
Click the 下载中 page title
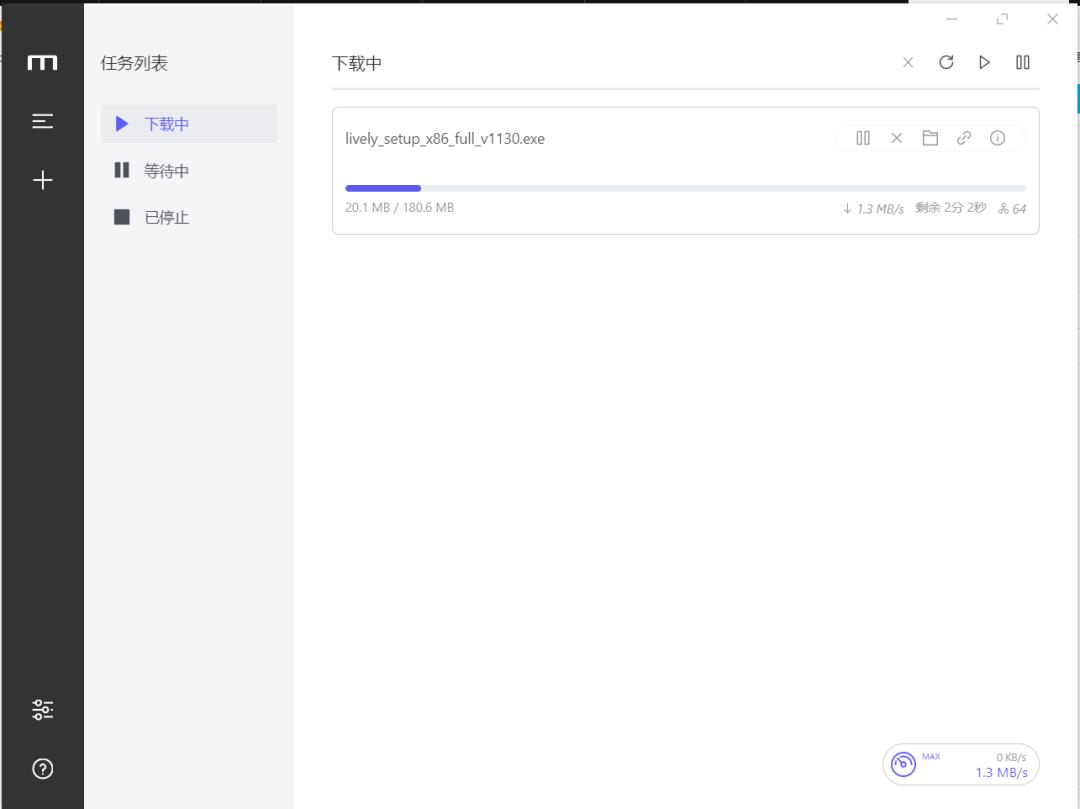357,63
